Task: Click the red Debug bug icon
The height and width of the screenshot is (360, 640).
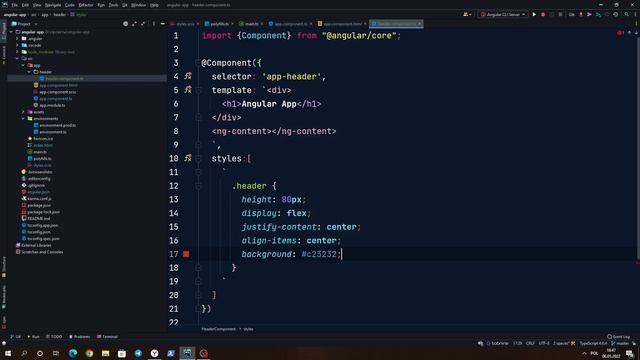Action: [x=543, y=14]
